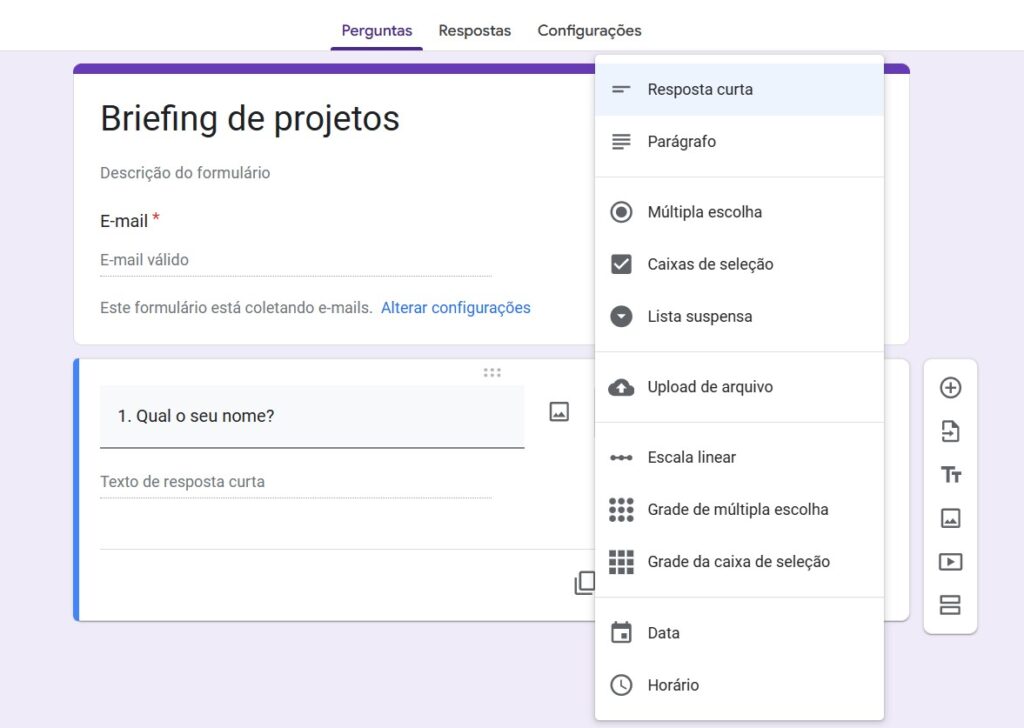
Task: Switch to the Respostas tab
Action: tap(474, 31)
